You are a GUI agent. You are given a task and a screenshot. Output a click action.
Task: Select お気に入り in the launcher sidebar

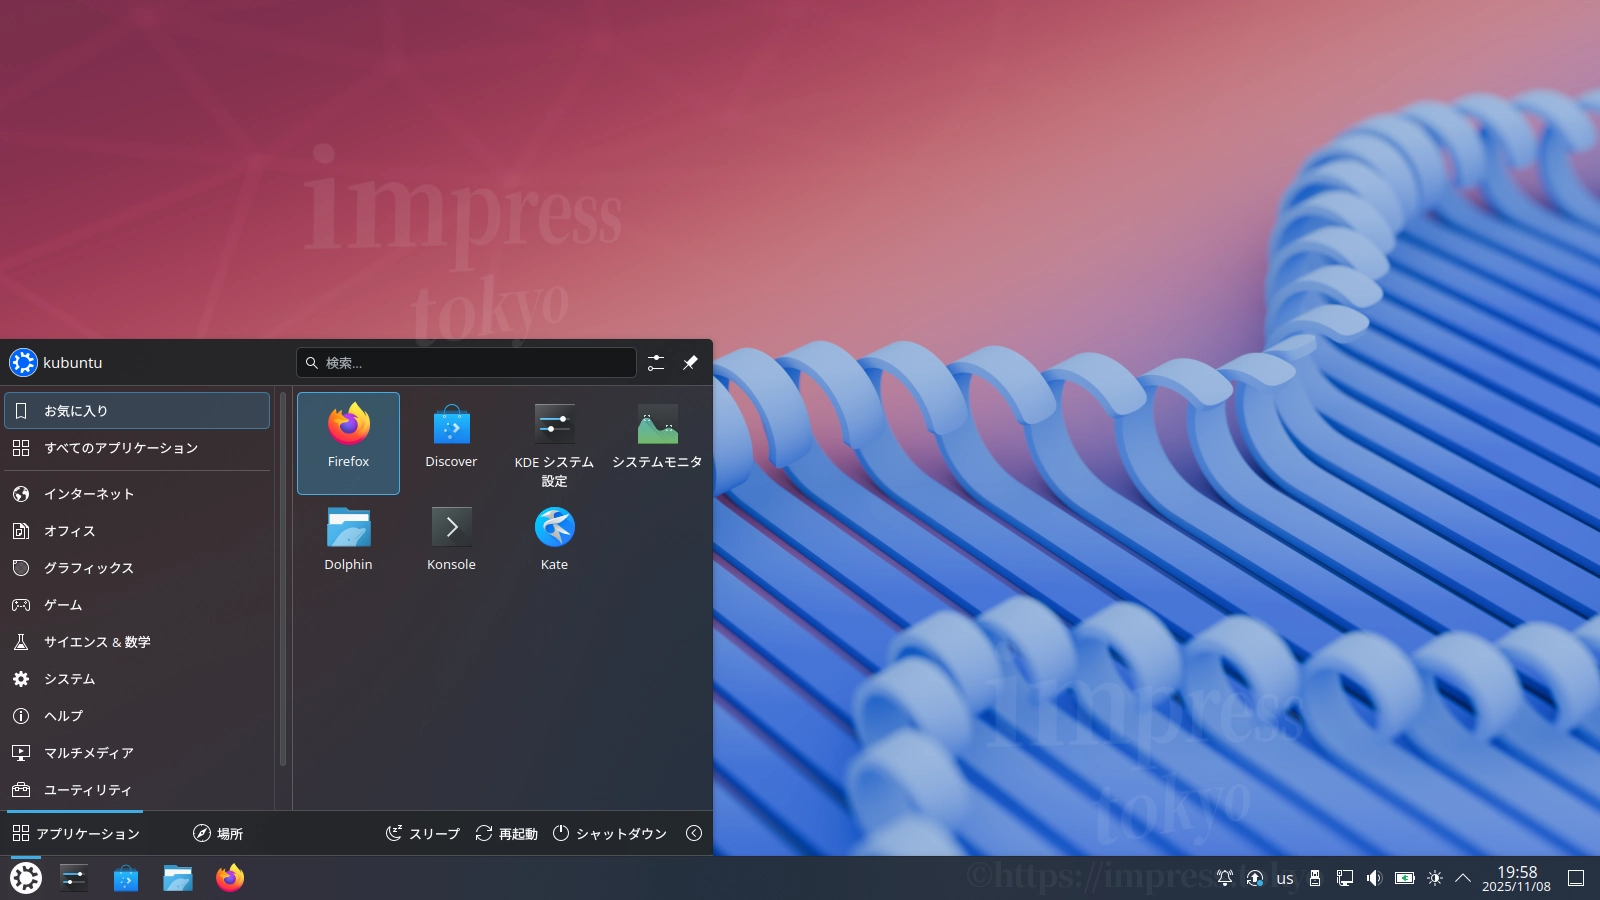click(x=137, y=411)
